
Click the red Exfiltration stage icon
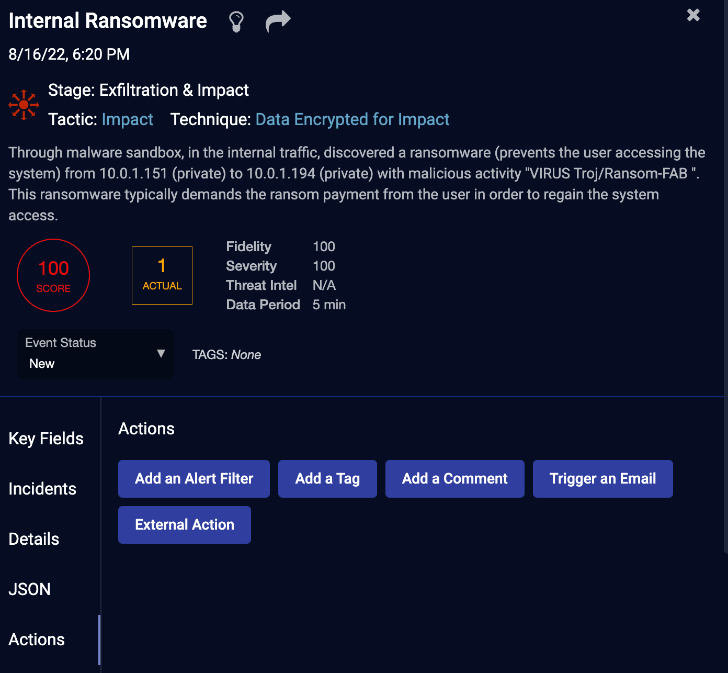pyautogui.click(x=24, y=105)
